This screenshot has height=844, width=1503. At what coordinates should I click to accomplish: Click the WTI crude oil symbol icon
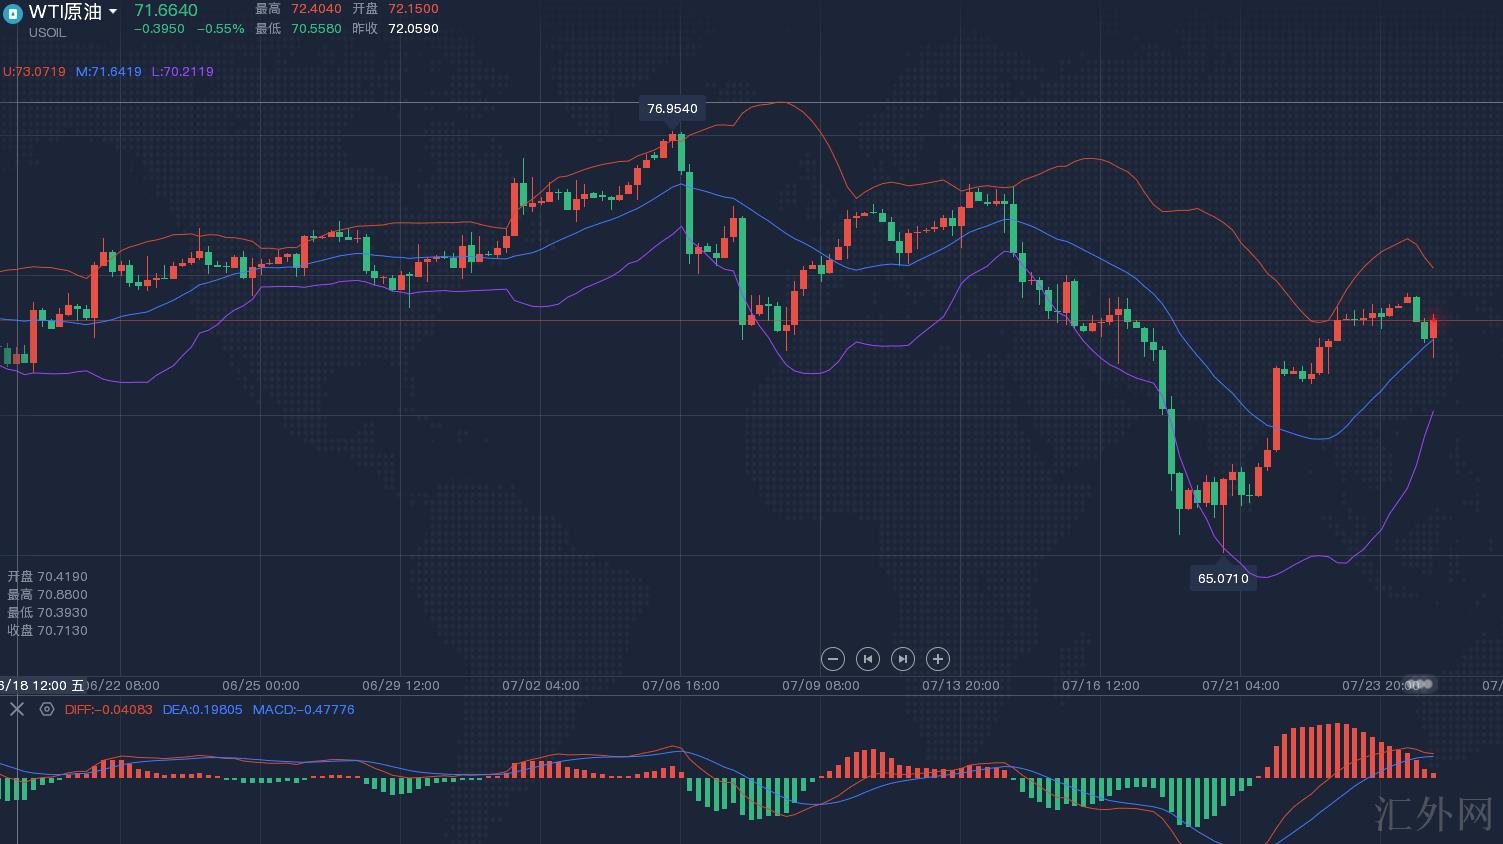pyautogui.click(x=13, y=13)
